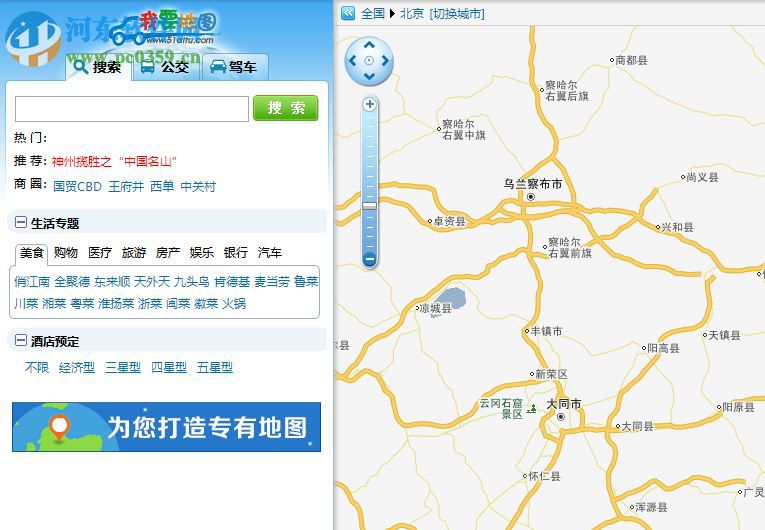Click the 湘菜 cuisine link
Screen dimensions: 765x530
[x=54, y=304]
